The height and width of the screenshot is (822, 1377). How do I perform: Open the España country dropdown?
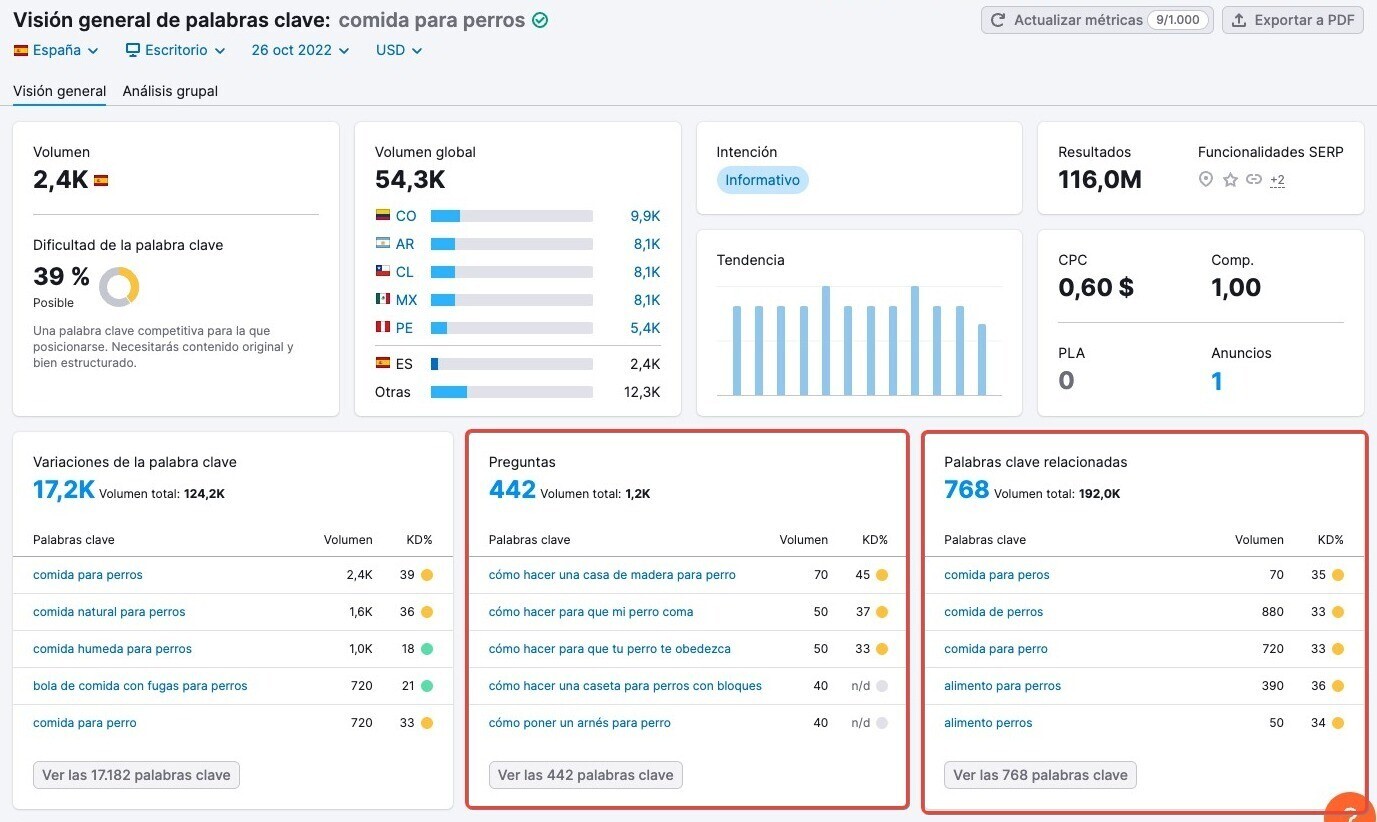57,50
